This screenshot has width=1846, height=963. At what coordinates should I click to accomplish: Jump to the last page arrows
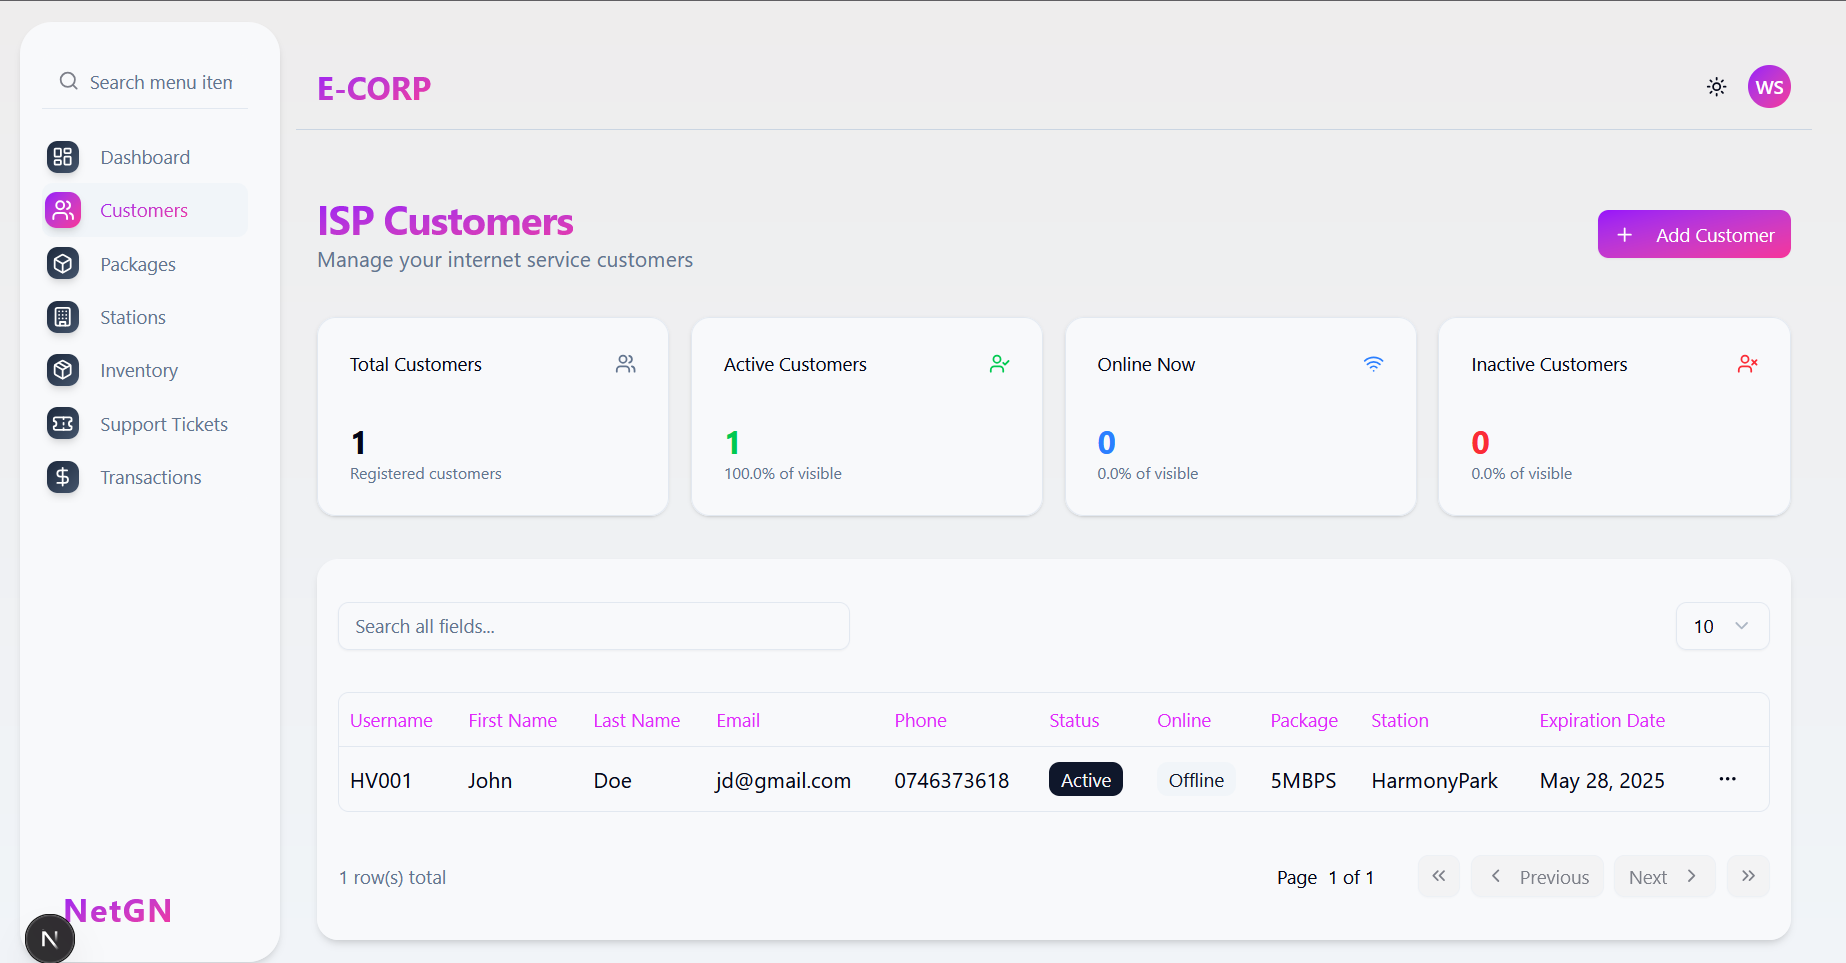(x=1747, y=877)
